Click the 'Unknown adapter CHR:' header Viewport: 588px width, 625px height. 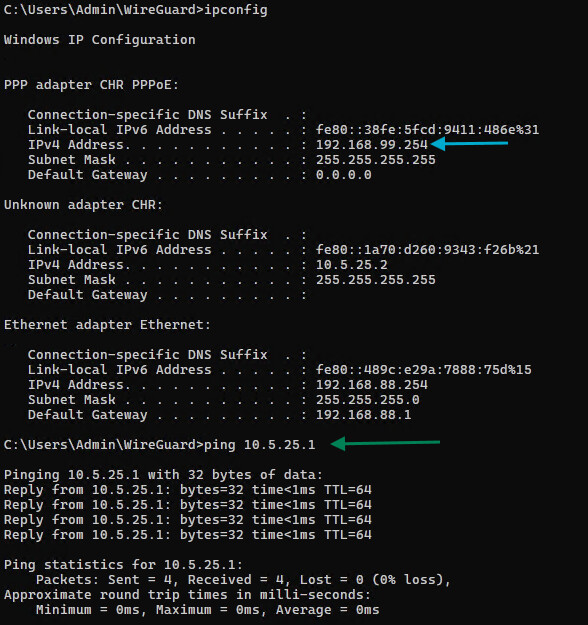(x=83, y=205)
